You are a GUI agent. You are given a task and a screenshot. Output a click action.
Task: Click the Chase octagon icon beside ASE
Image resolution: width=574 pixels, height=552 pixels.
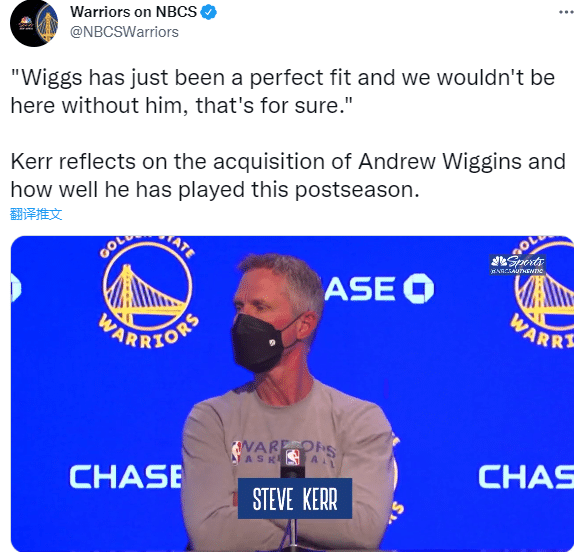pyautogui.click(x=418, y=288)
